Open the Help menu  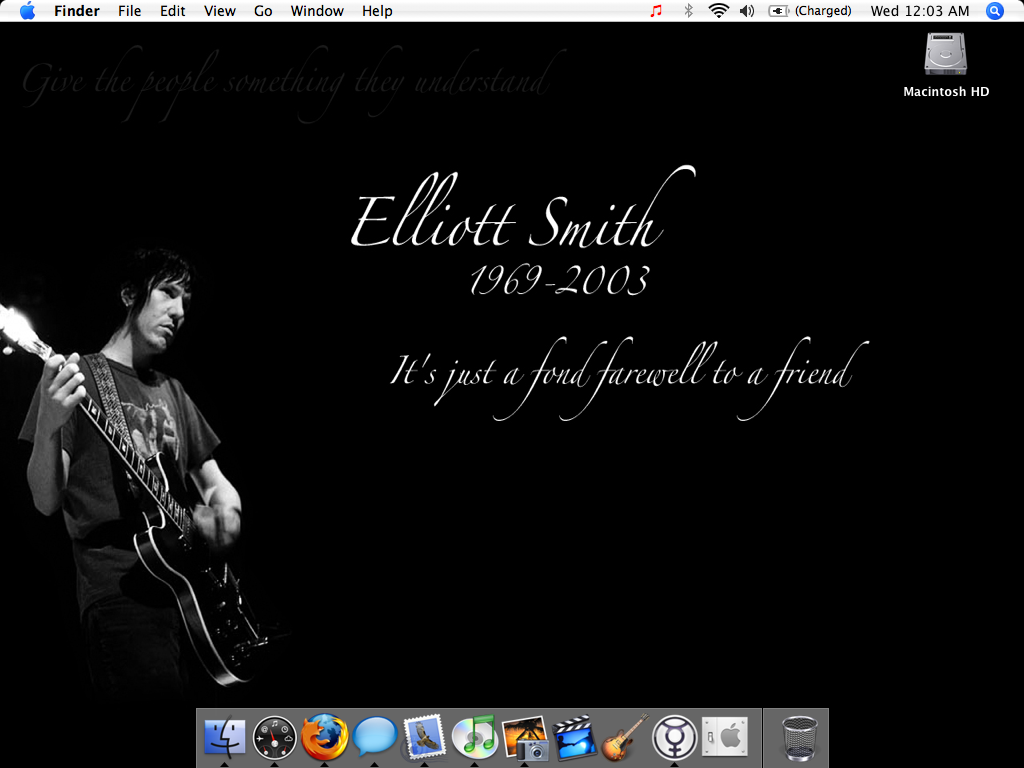coord(377,11)
